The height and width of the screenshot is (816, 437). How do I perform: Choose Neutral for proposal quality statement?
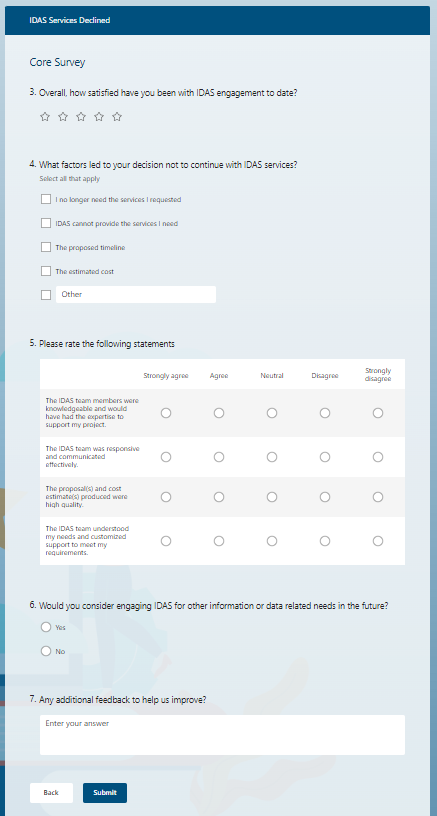[272, 497]
